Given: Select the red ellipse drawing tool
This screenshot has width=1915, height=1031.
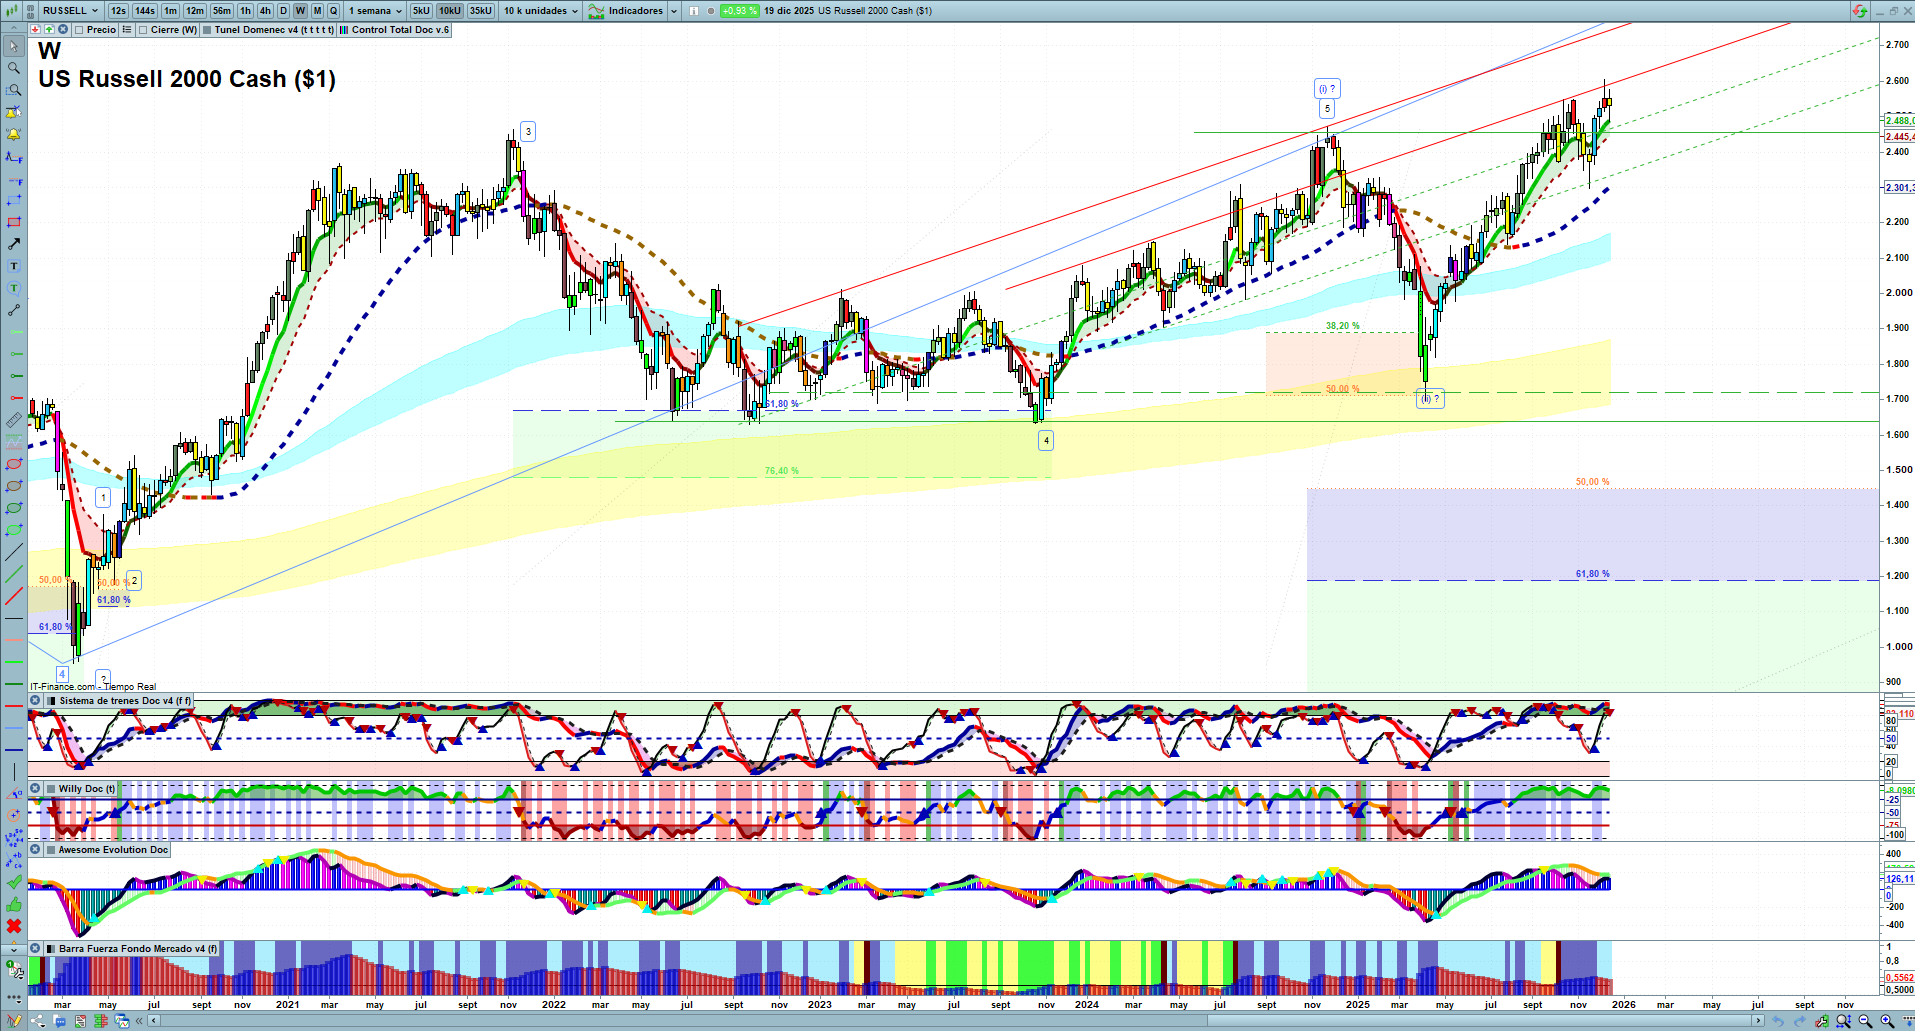Looking at the screenshot, I should pos(14,464).
